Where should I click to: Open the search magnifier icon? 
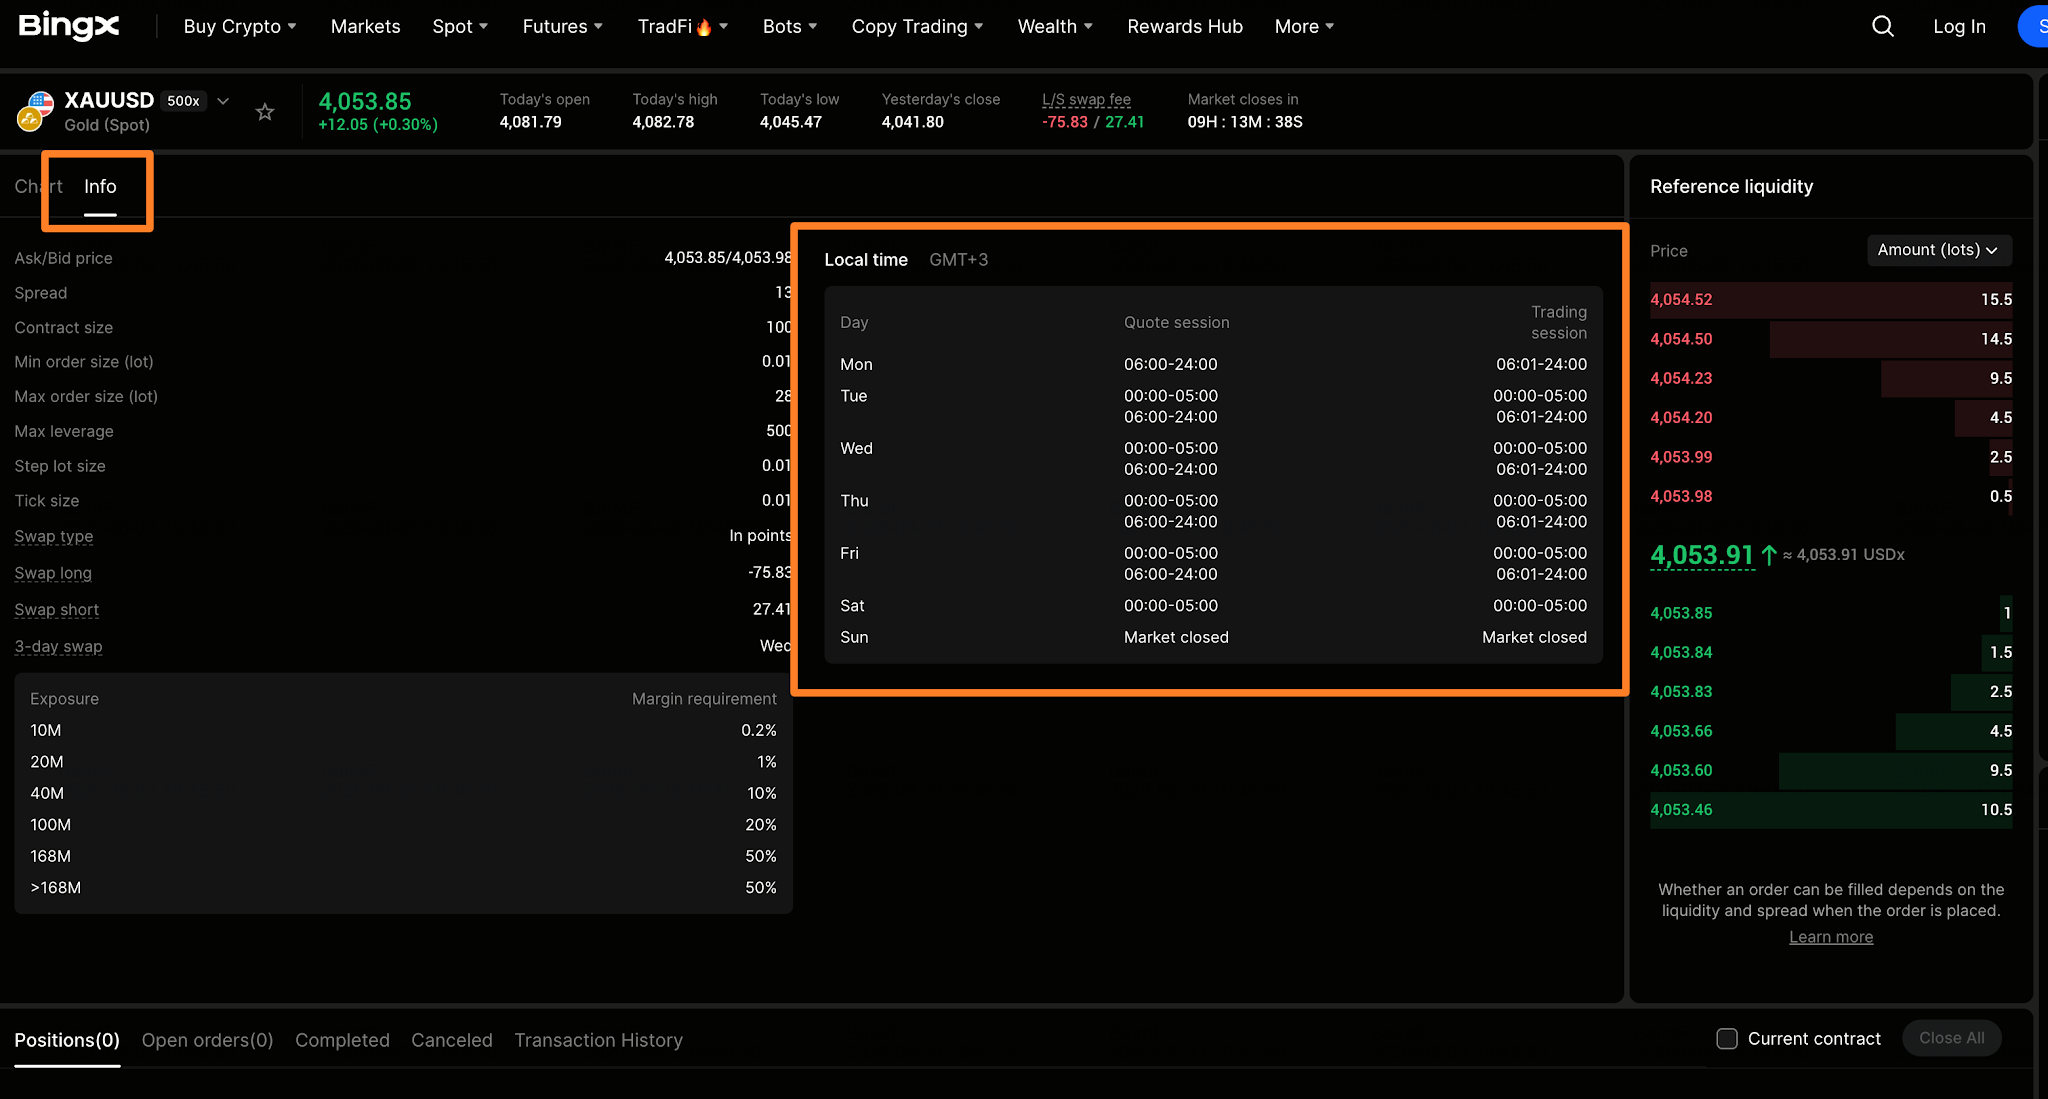1883,26
